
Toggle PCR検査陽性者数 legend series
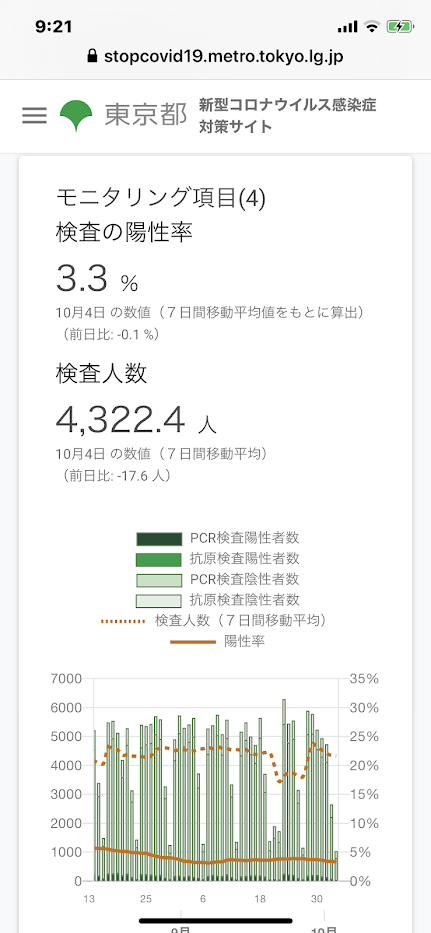click(x=218, y=538)
